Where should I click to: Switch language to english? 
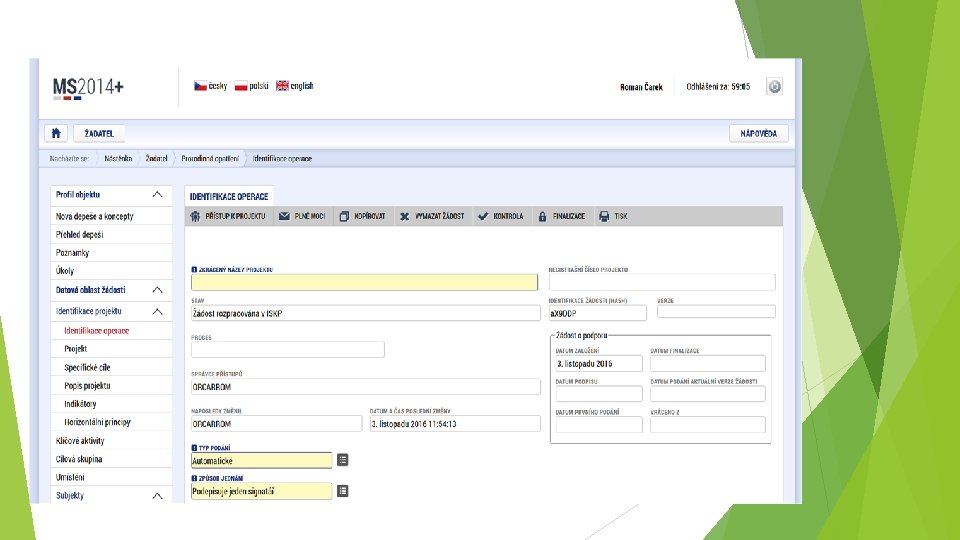(294, 86)
